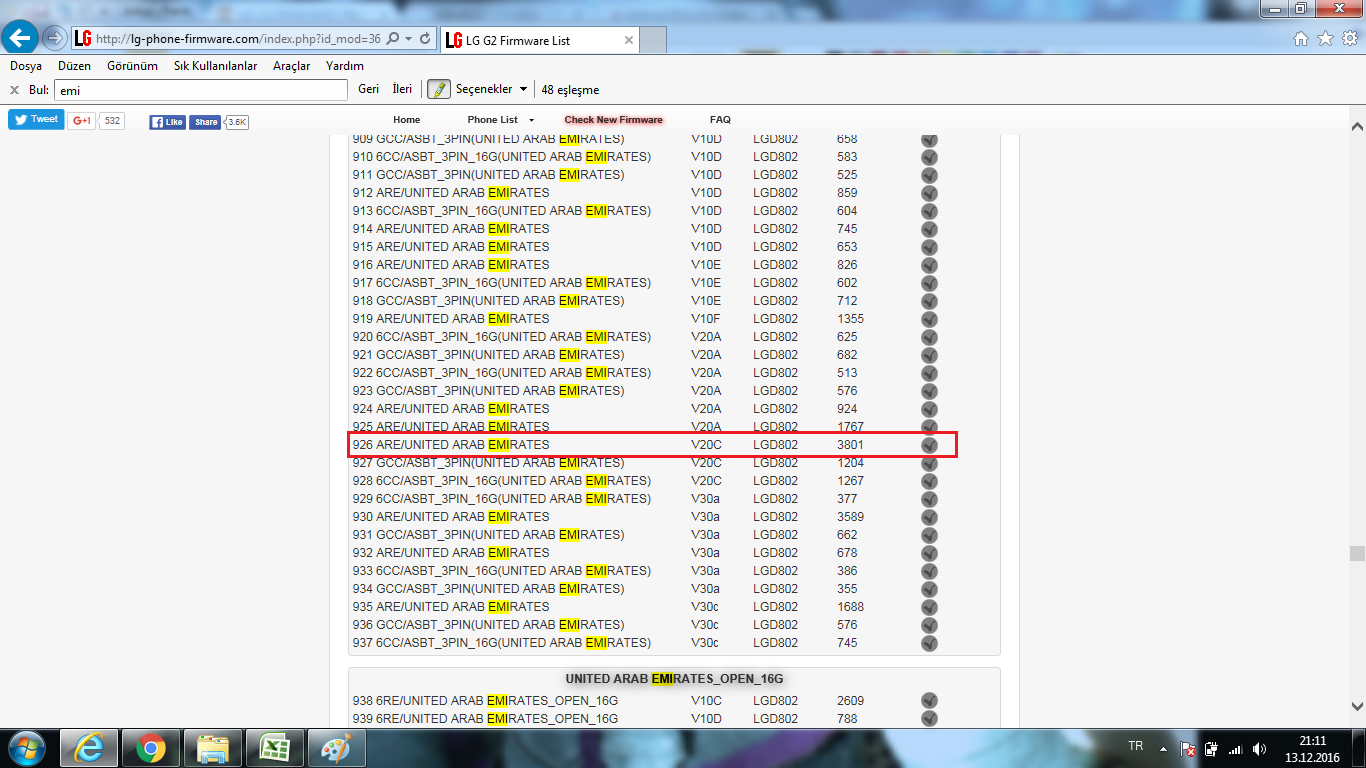Expand the Seçenekler dropdown
The image size is (1366, 768).
coord(491,89)
